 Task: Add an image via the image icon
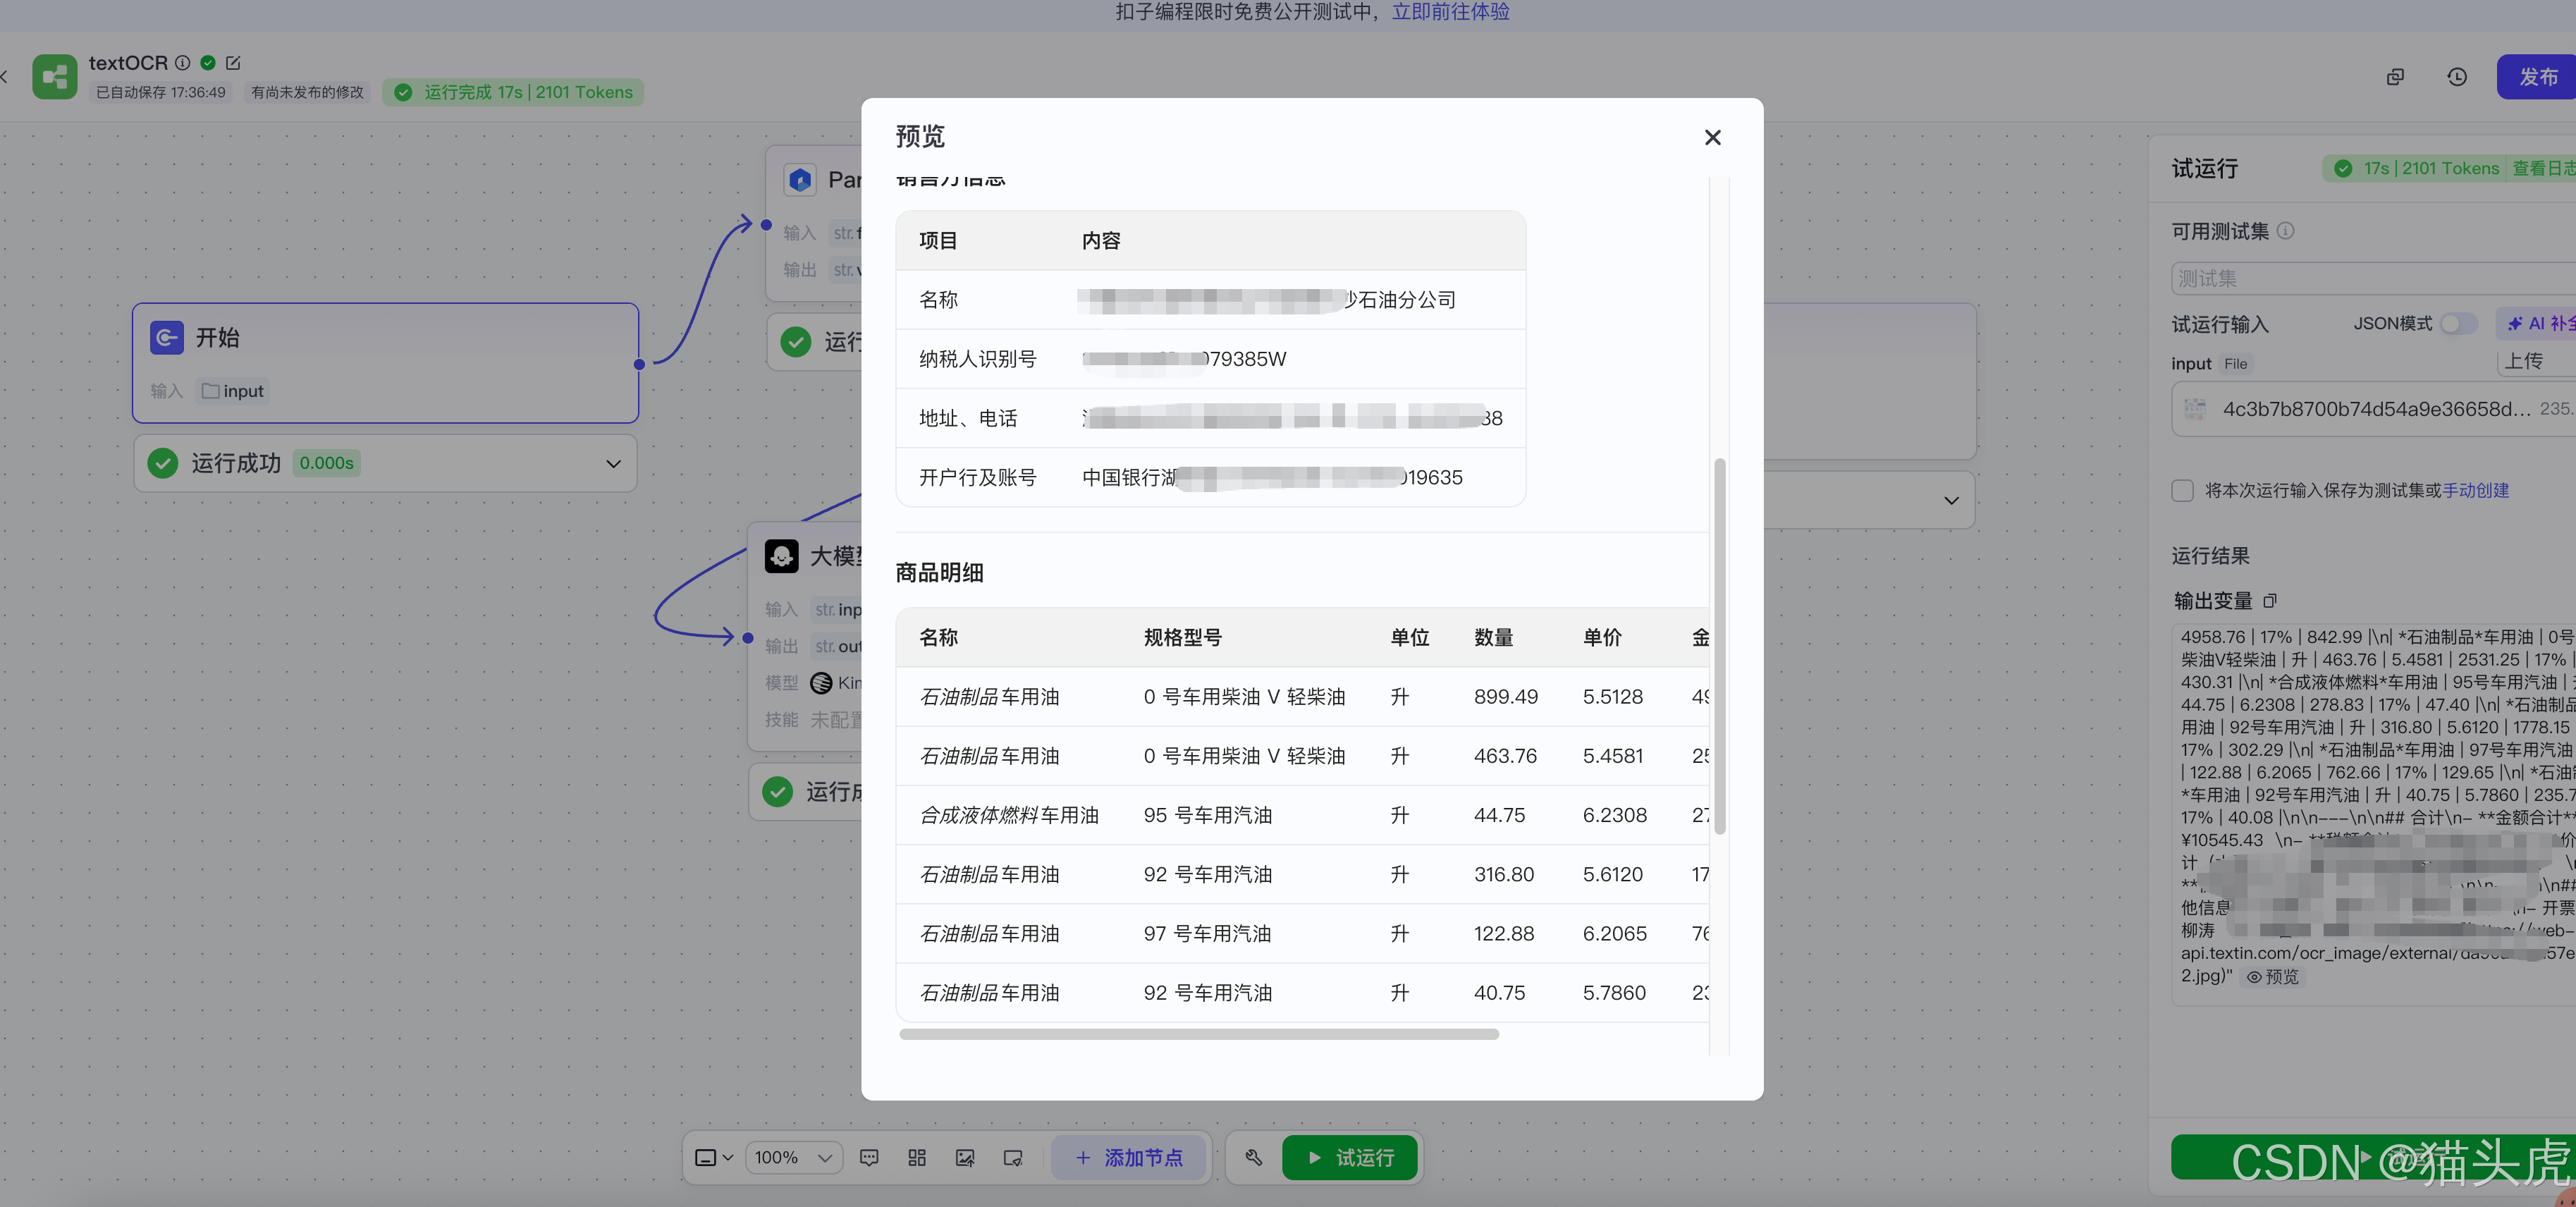click(x=965, y=1157)
